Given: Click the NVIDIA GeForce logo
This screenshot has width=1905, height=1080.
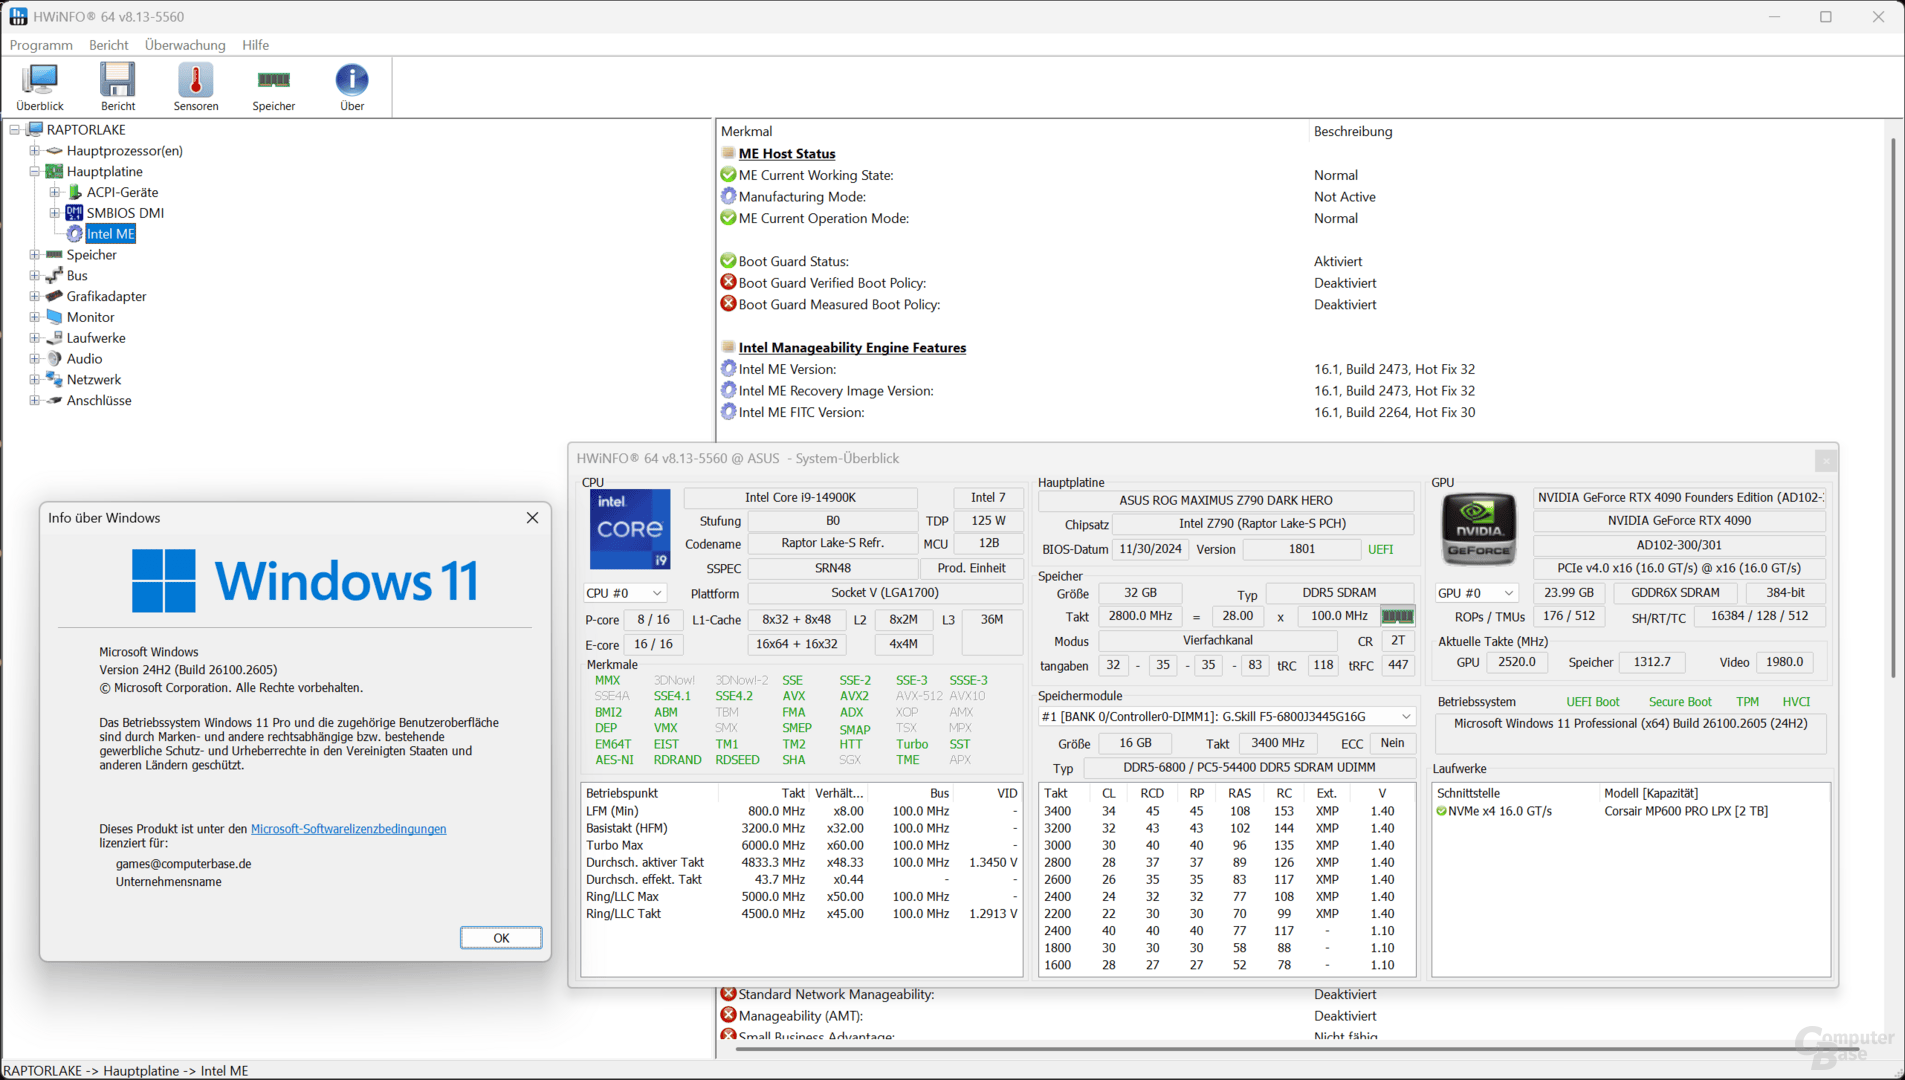Looking at the screenshot, I should pyautogui.click(x=1478, y=529).
